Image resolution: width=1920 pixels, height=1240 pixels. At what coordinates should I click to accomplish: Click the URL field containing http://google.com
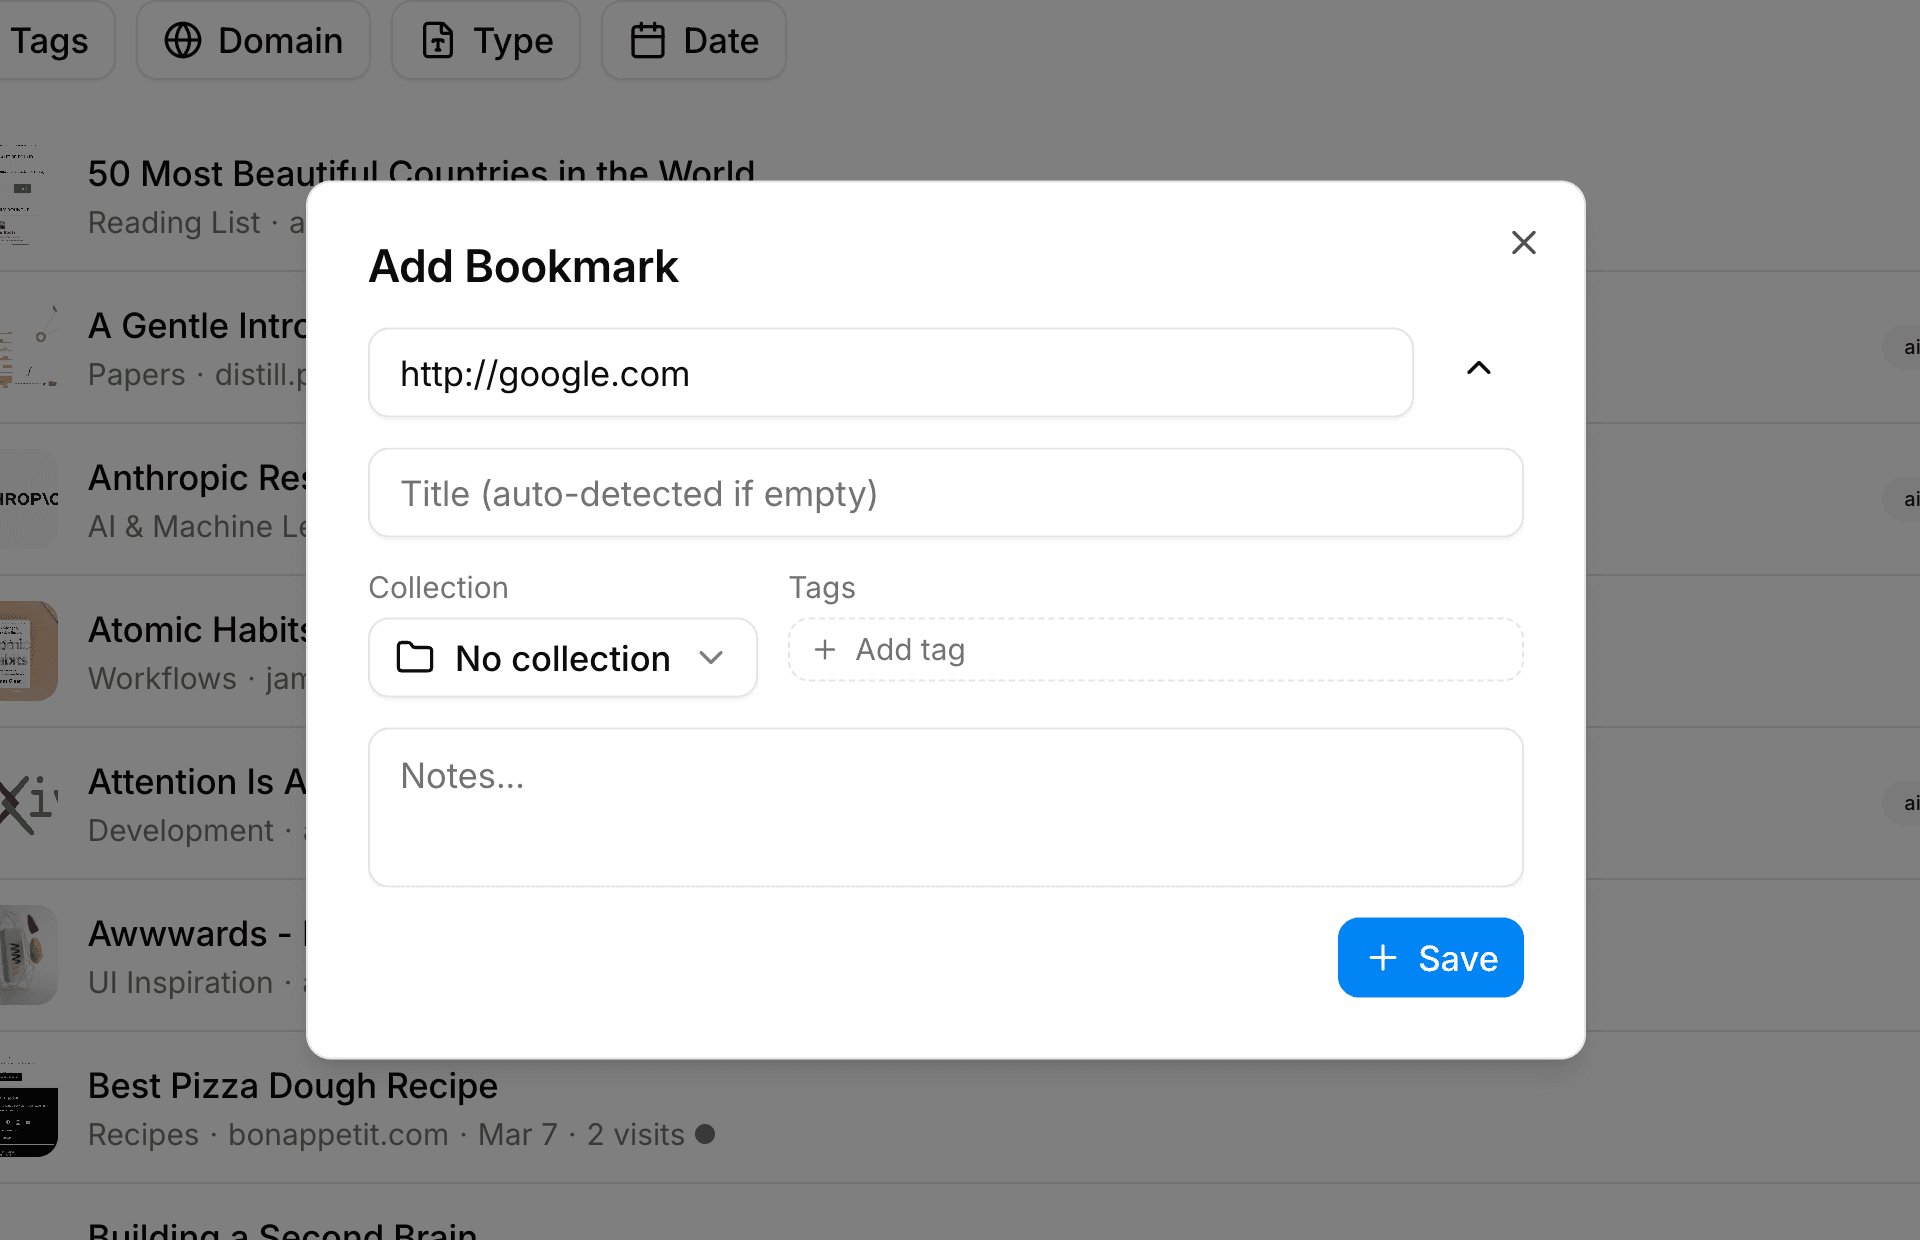(x=890, y=373)
